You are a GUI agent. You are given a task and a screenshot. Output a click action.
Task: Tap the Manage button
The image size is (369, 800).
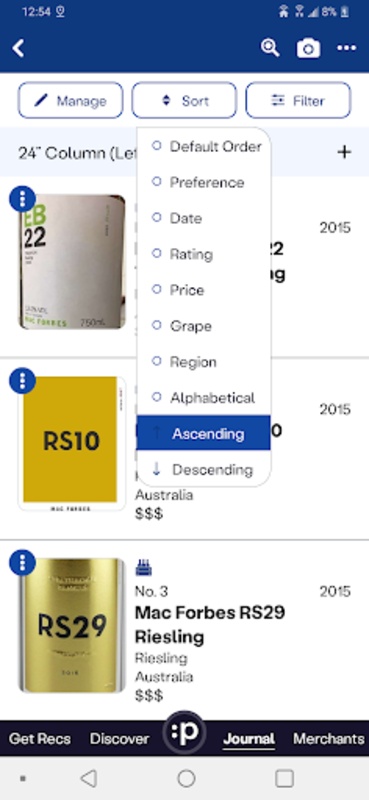(70, 101)
